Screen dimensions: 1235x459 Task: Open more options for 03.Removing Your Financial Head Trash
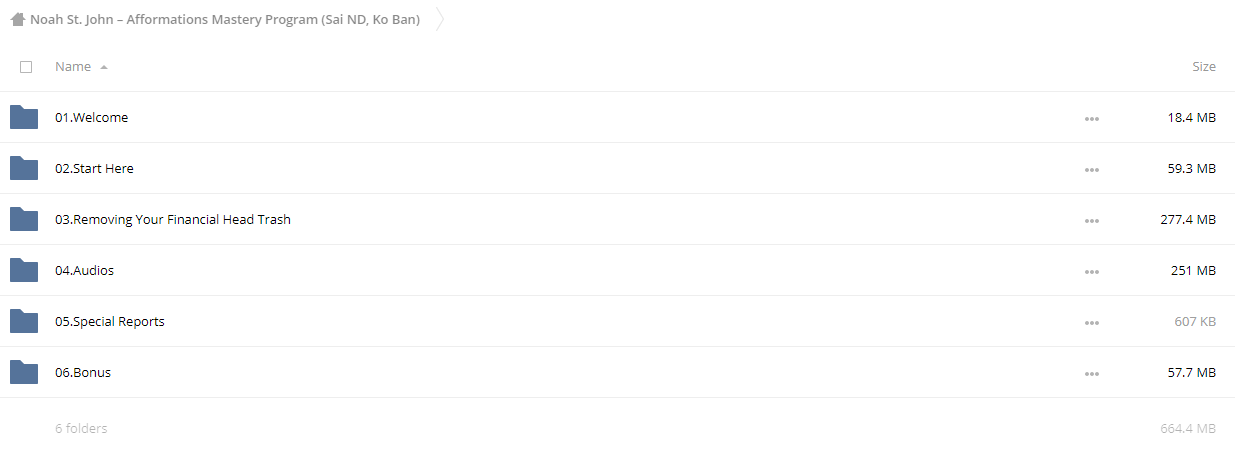pos(1091,221)
